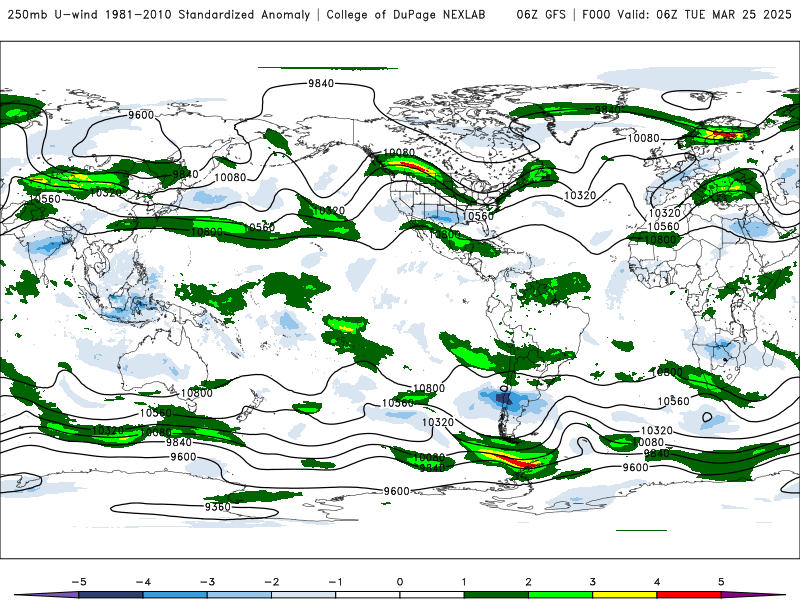Click the colorbar tick label '-3'
Image resolution: width=800 pixels, height=600 pixels.
pos(207,582)
